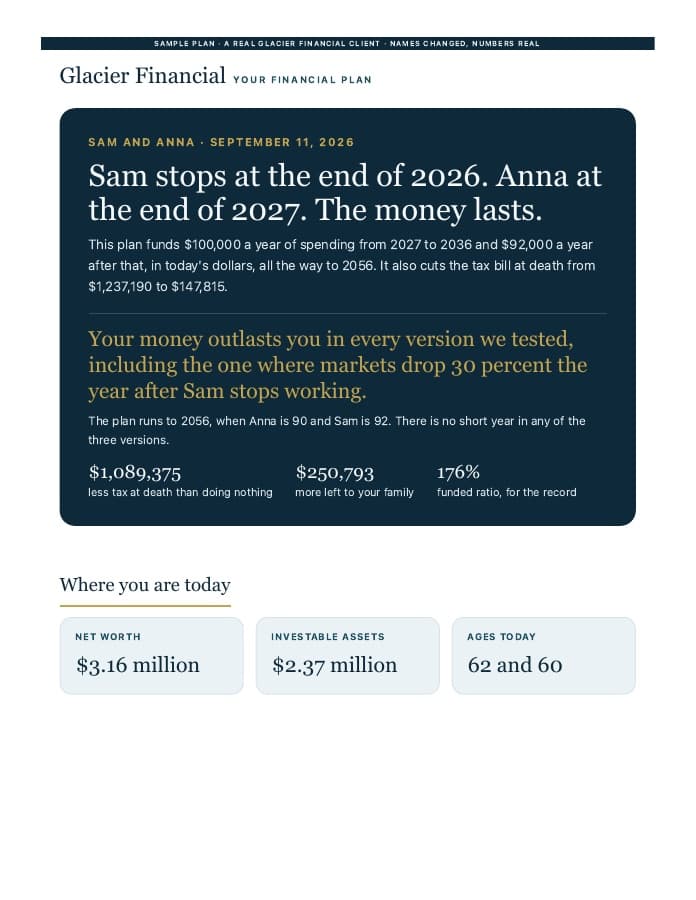Click 'less tax at death than doing nothing'
Image resolution: width=696 pixels, height=900 pixels.
180,492
